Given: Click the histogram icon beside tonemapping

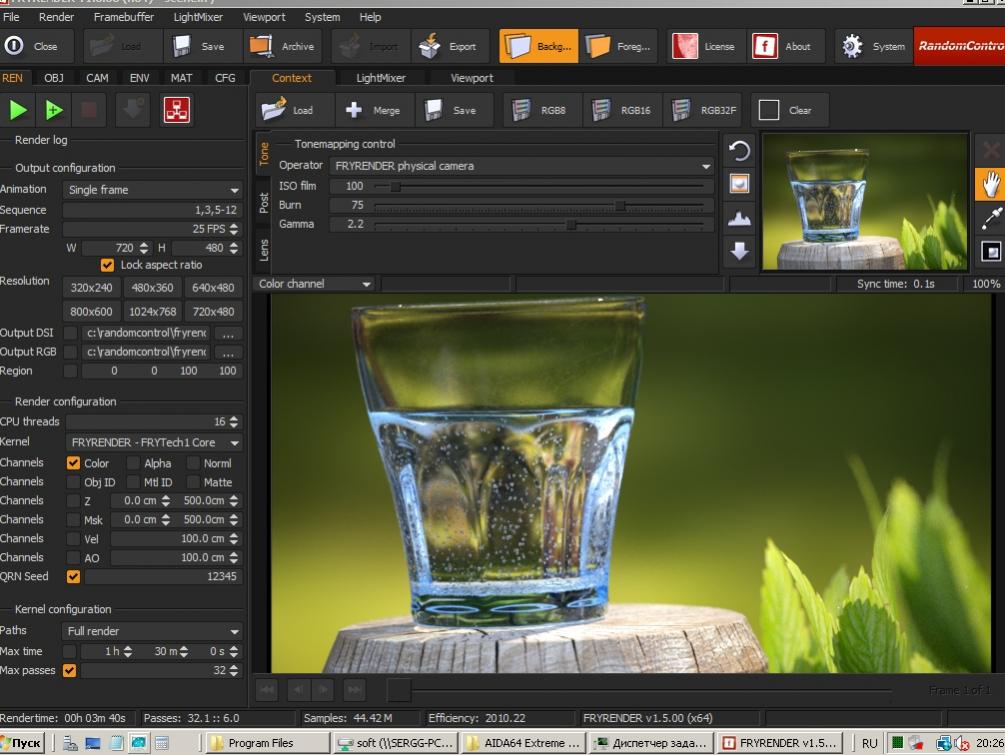Looking at the screenshot, I should point(739,219).
